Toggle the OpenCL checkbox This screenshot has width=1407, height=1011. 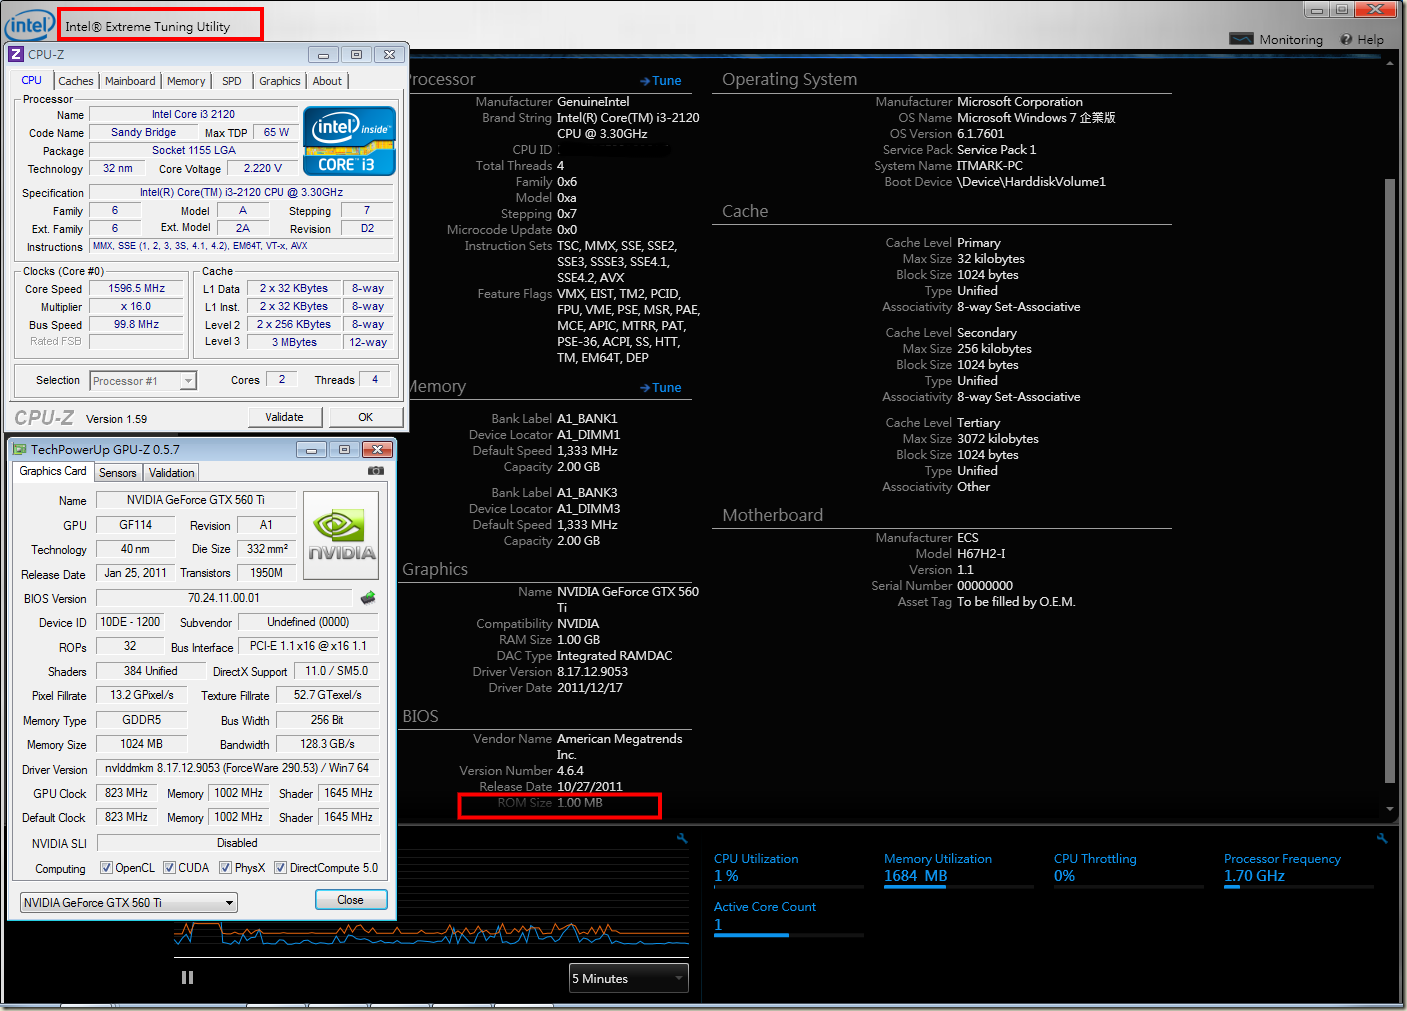[x=106, y=868]
